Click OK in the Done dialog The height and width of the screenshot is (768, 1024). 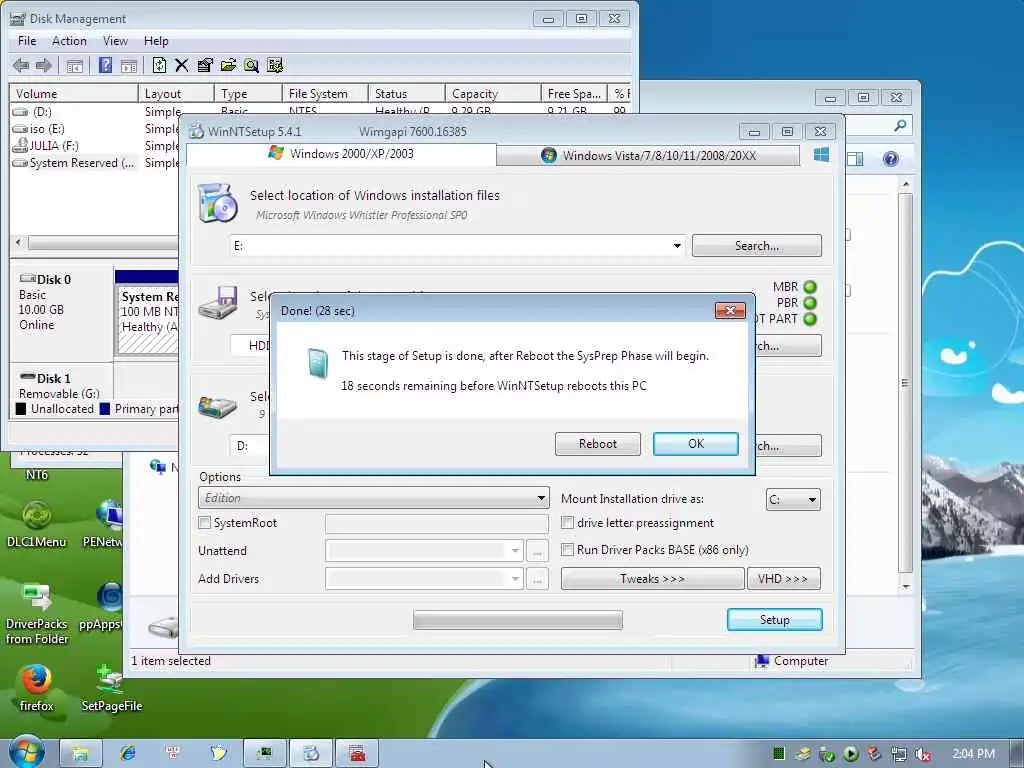coord(696,444)
